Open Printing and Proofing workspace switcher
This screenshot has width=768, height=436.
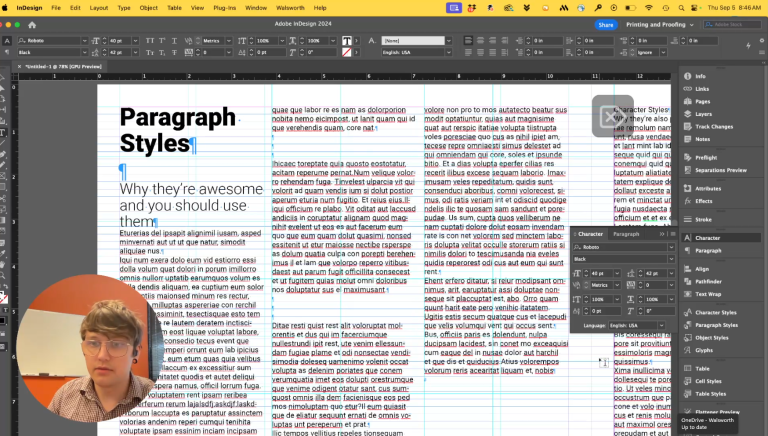pos(660,24)
